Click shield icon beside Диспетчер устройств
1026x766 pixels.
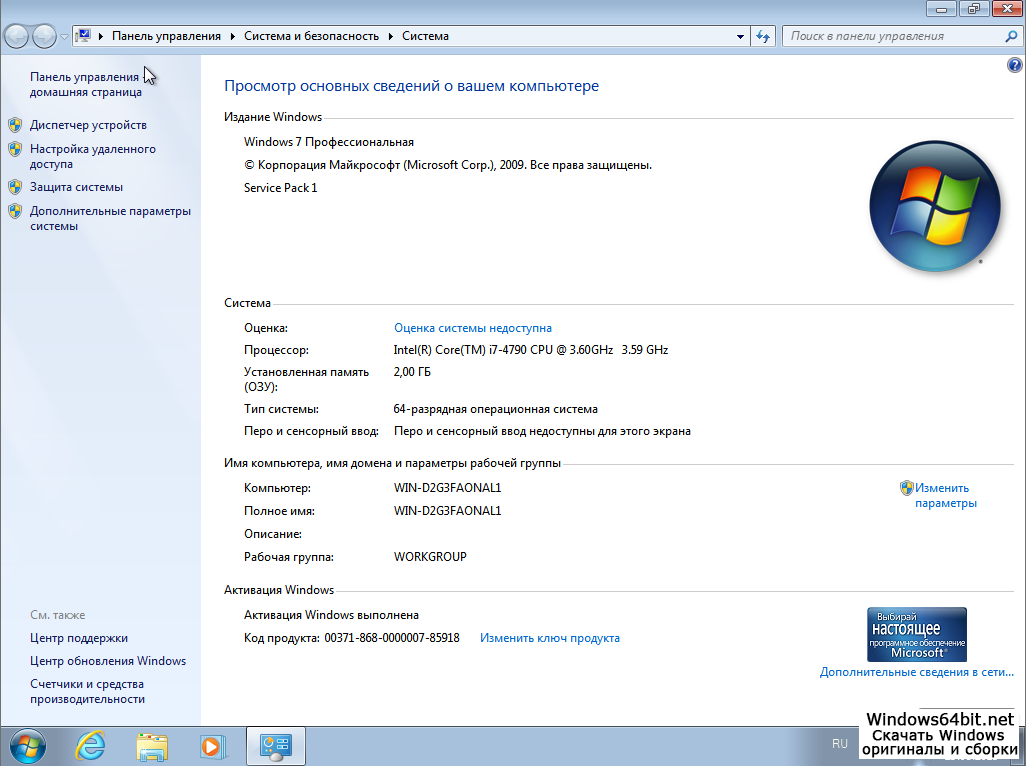click(15, 125)
